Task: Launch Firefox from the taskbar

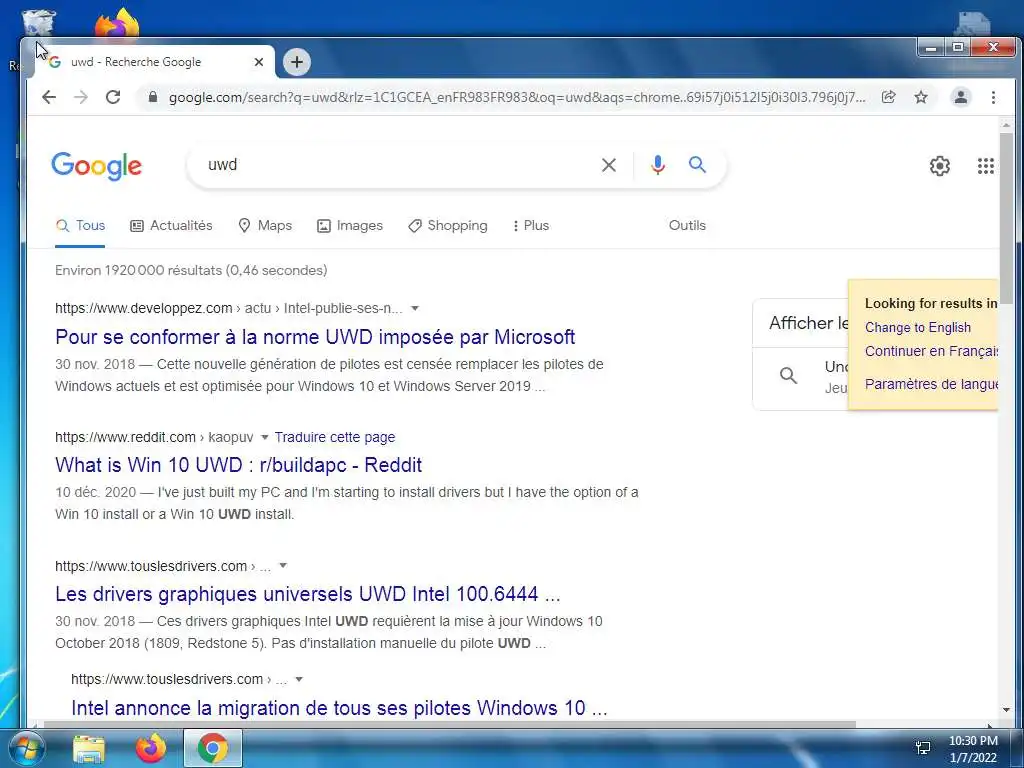Action: click(x=151, y=748)
